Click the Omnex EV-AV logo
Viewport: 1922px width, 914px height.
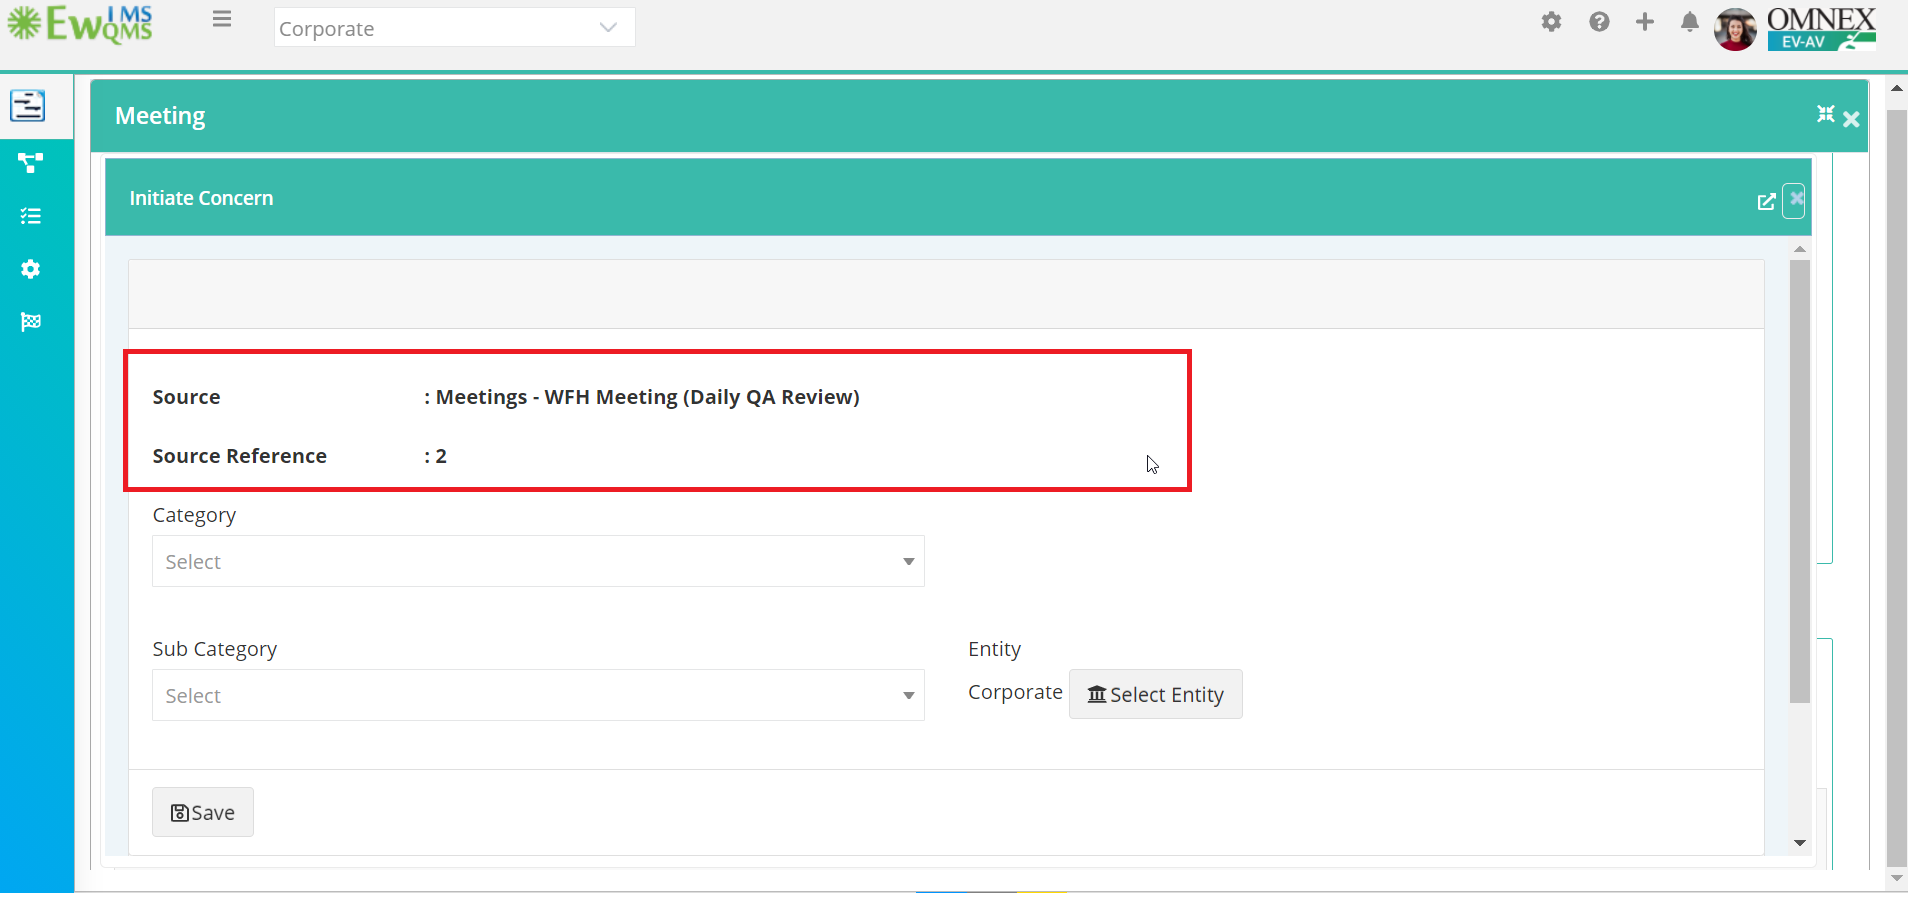(1821, 28)
